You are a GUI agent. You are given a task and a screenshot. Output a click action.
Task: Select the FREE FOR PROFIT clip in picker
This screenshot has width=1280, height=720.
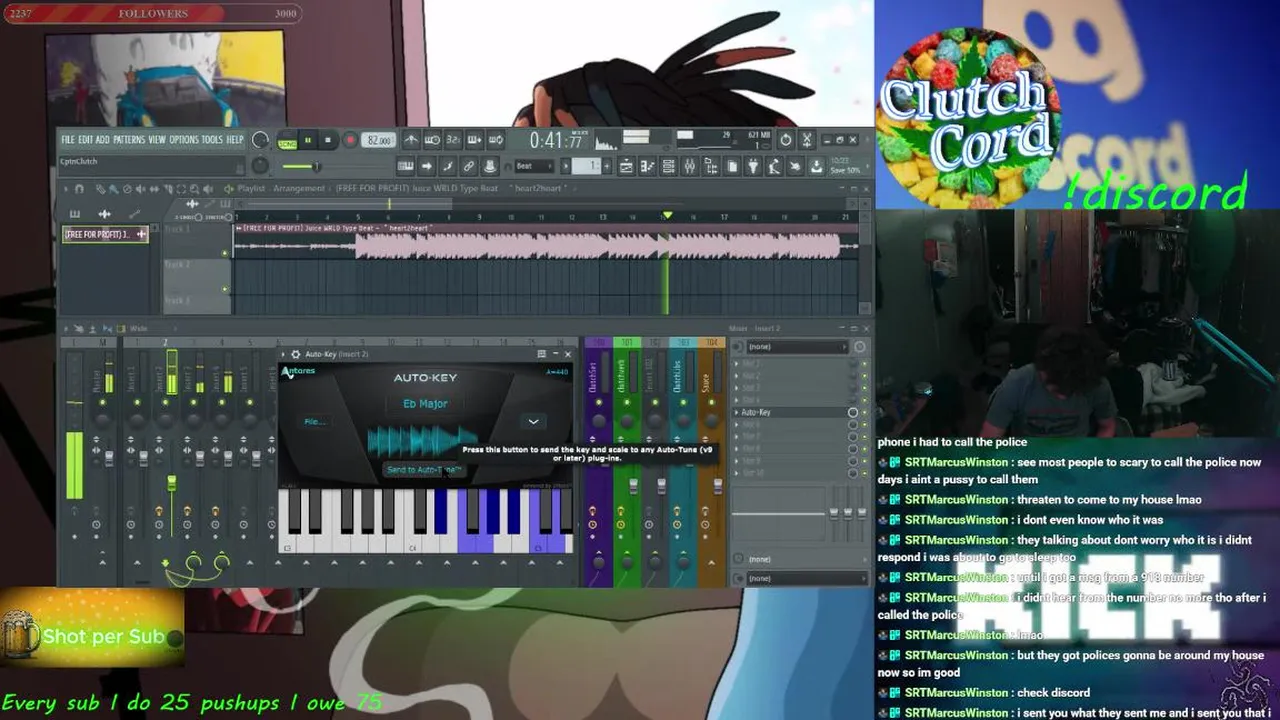coord(104,234)
